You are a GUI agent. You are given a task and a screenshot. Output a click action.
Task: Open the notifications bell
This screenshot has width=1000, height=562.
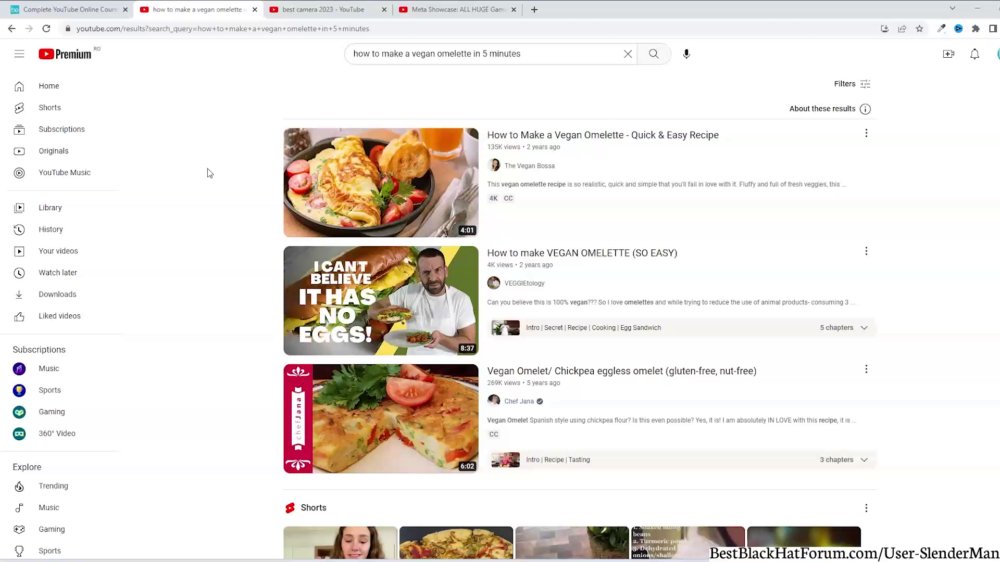974,54
